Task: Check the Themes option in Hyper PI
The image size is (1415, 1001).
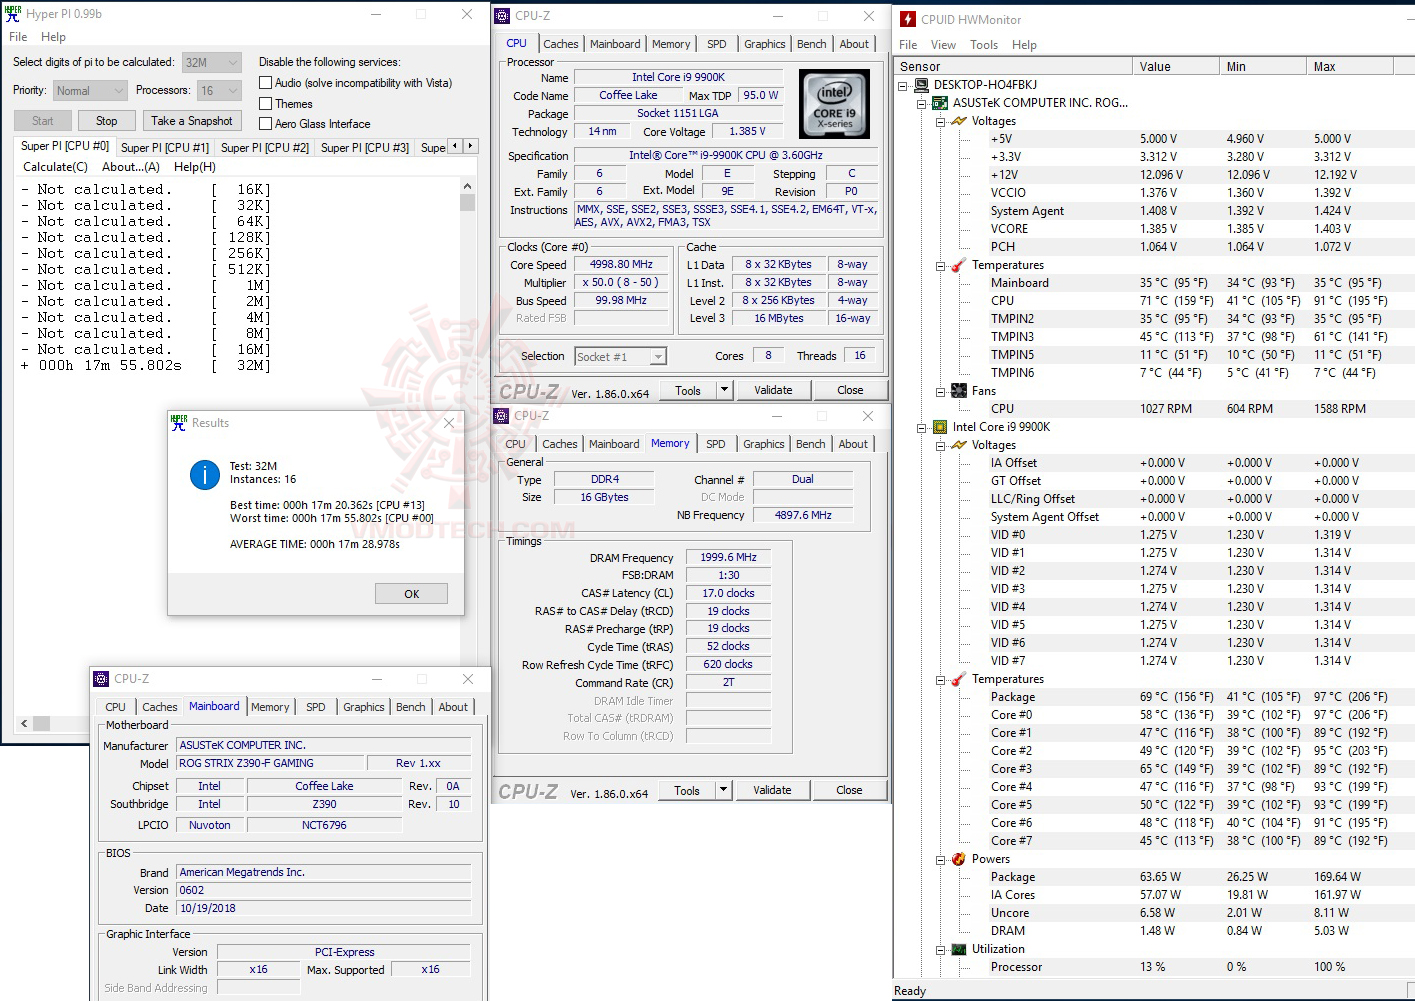Action: pyautogui.click(x=266, y=103)
